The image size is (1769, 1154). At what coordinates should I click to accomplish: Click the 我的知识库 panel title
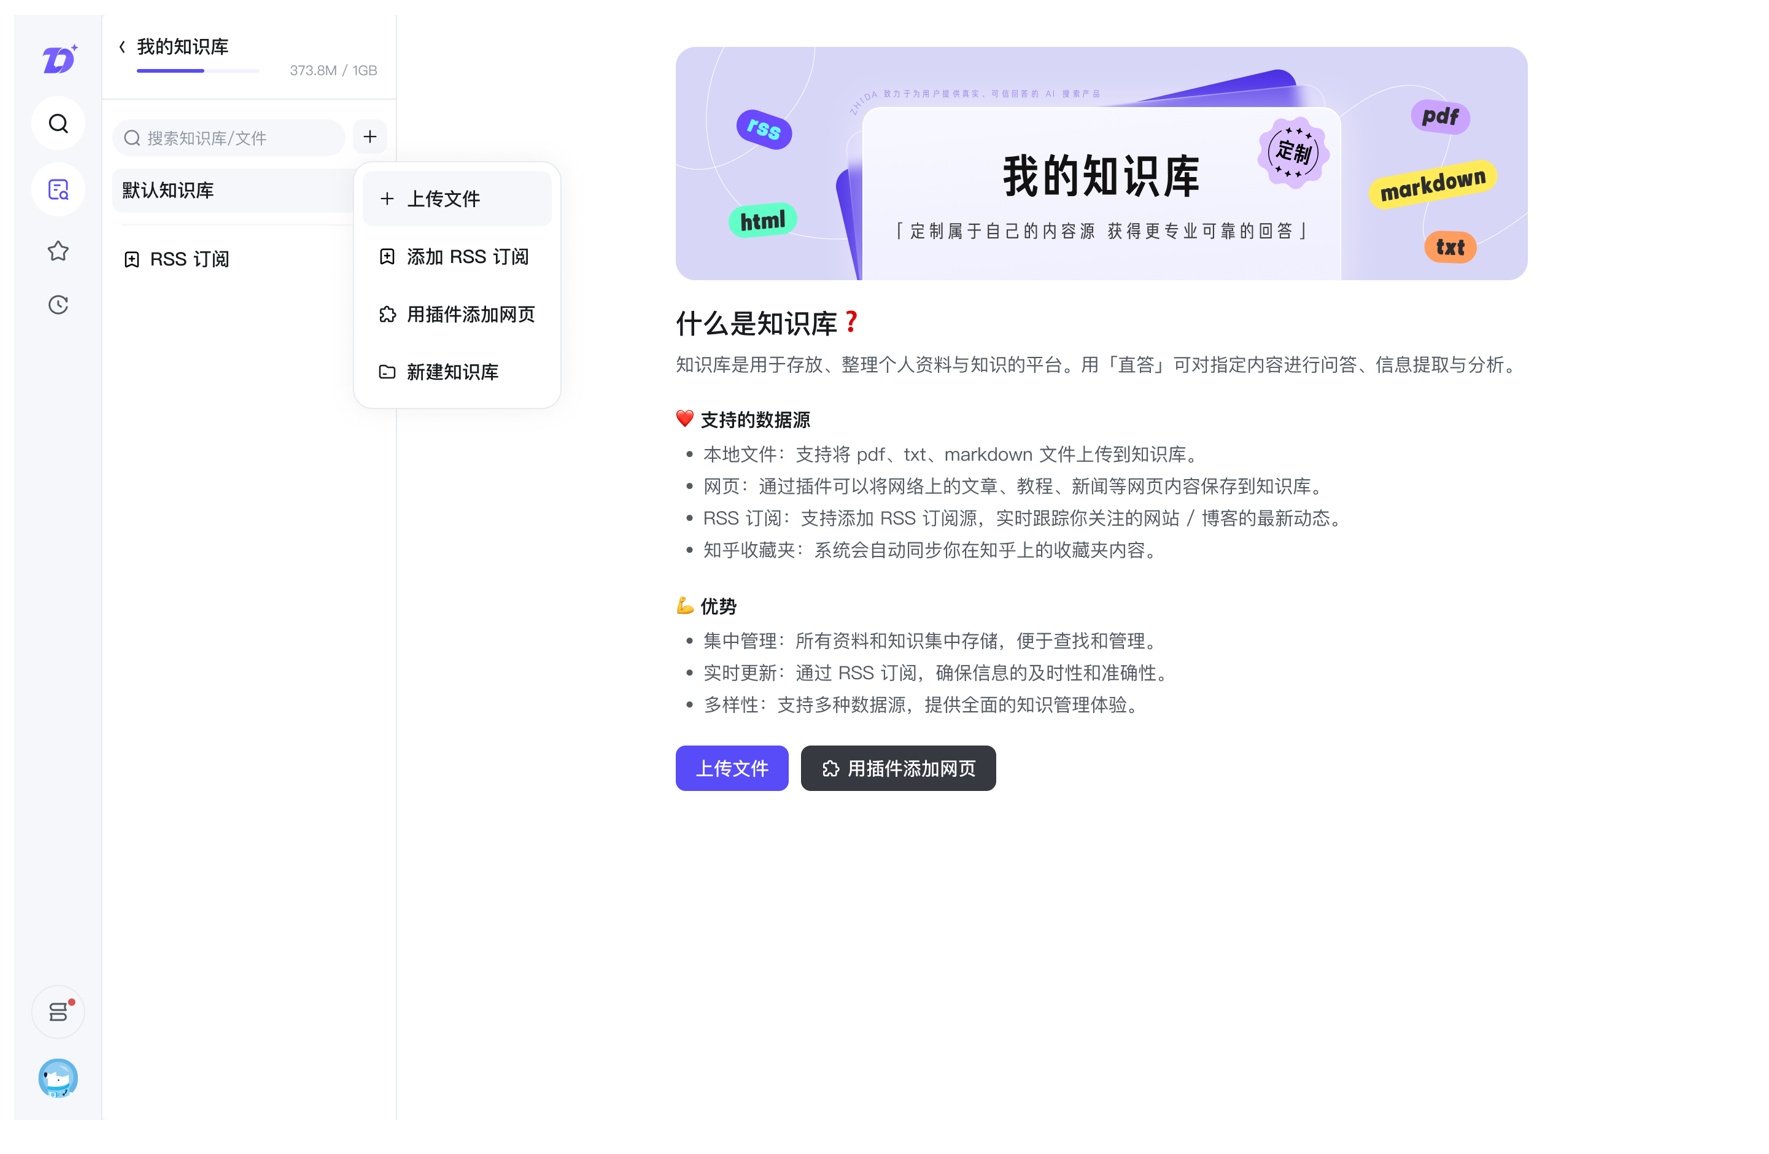(183, 47)
